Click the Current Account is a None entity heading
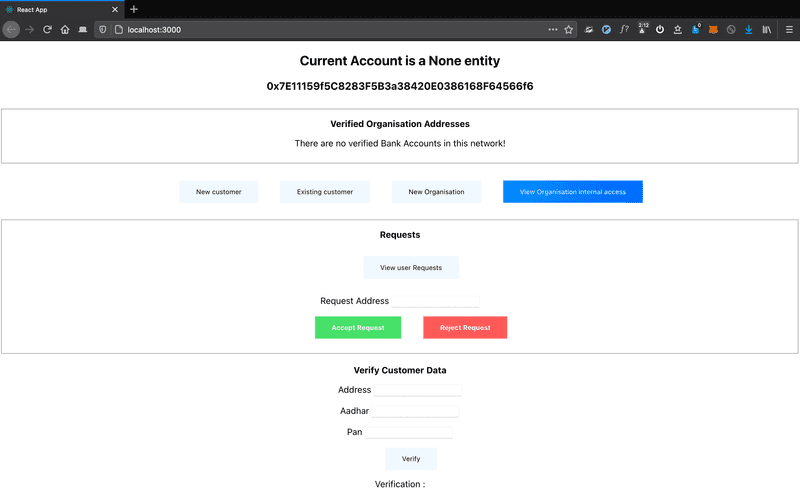The height and width of the screenshot is (500, 800). [x=400, y=61]
